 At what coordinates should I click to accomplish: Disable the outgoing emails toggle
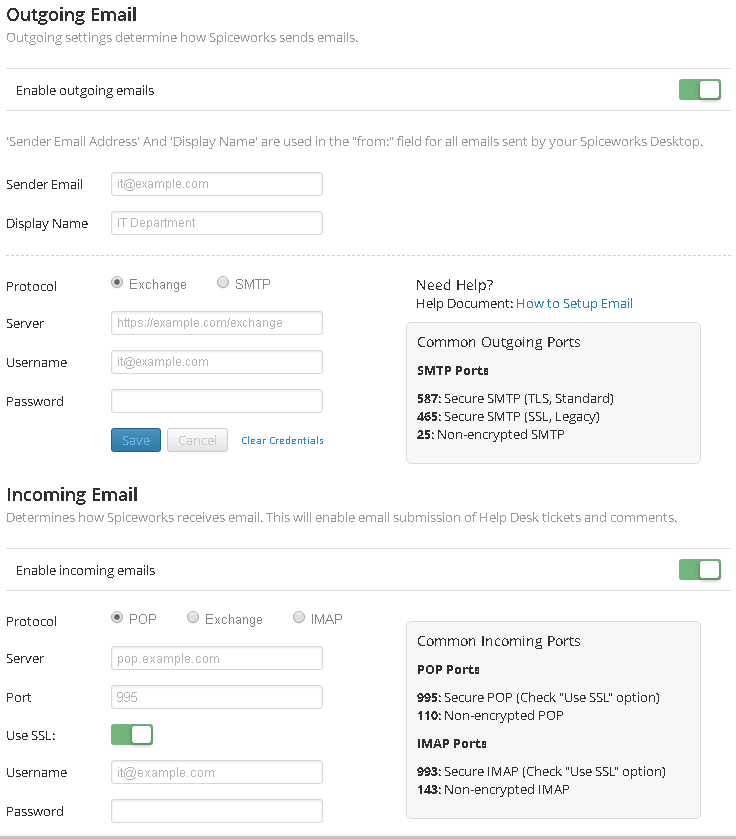[x=699, y=89]
